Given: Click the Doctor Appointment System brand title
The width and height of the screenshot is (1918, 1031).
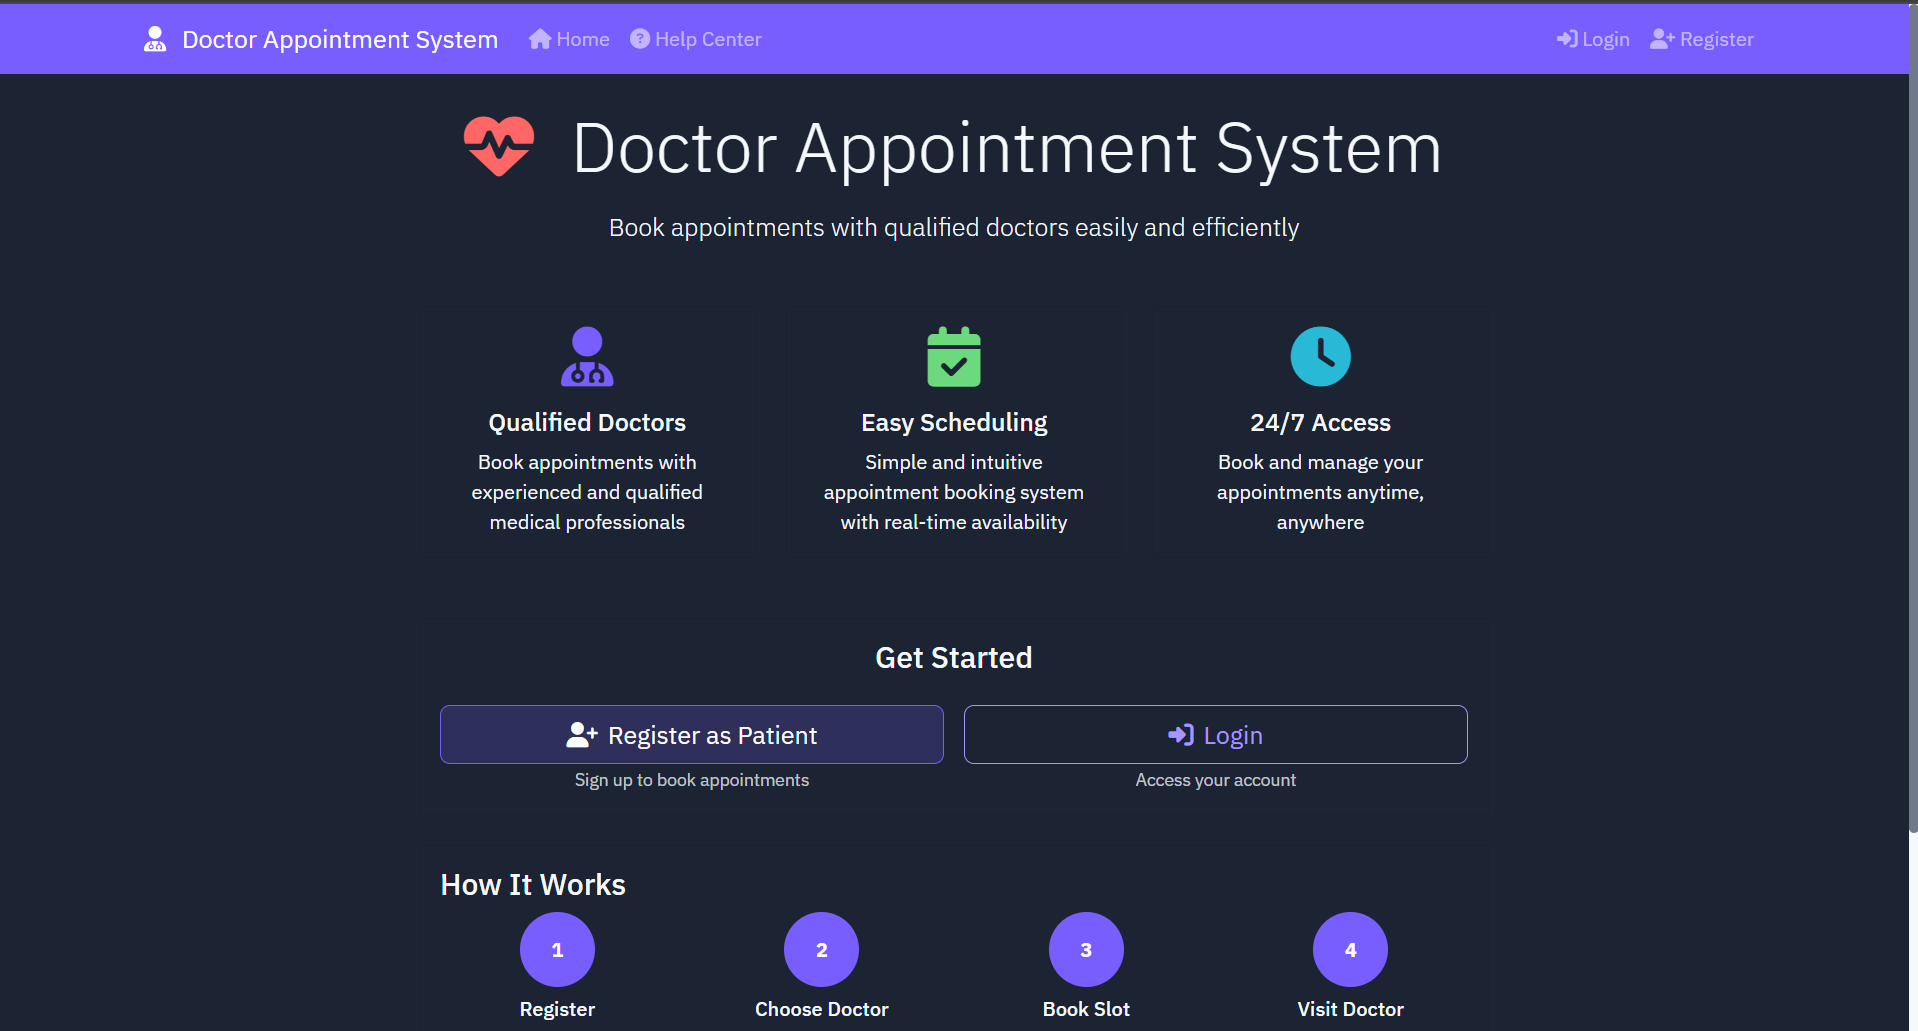Looking at the screenshot, I should 339,39.
